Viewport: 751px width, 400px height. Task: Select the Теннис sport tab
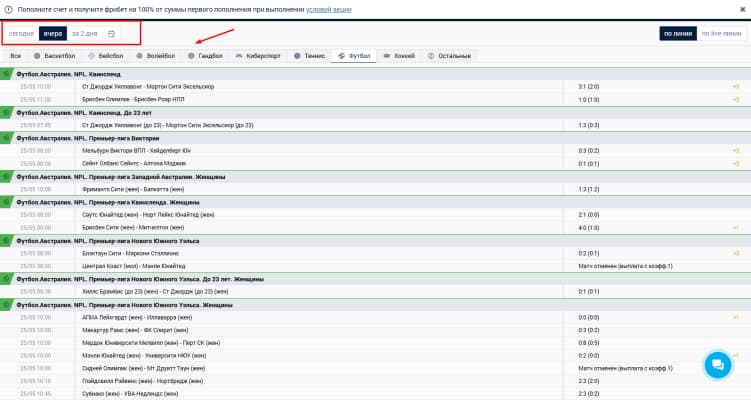click(x=309, y=56)
